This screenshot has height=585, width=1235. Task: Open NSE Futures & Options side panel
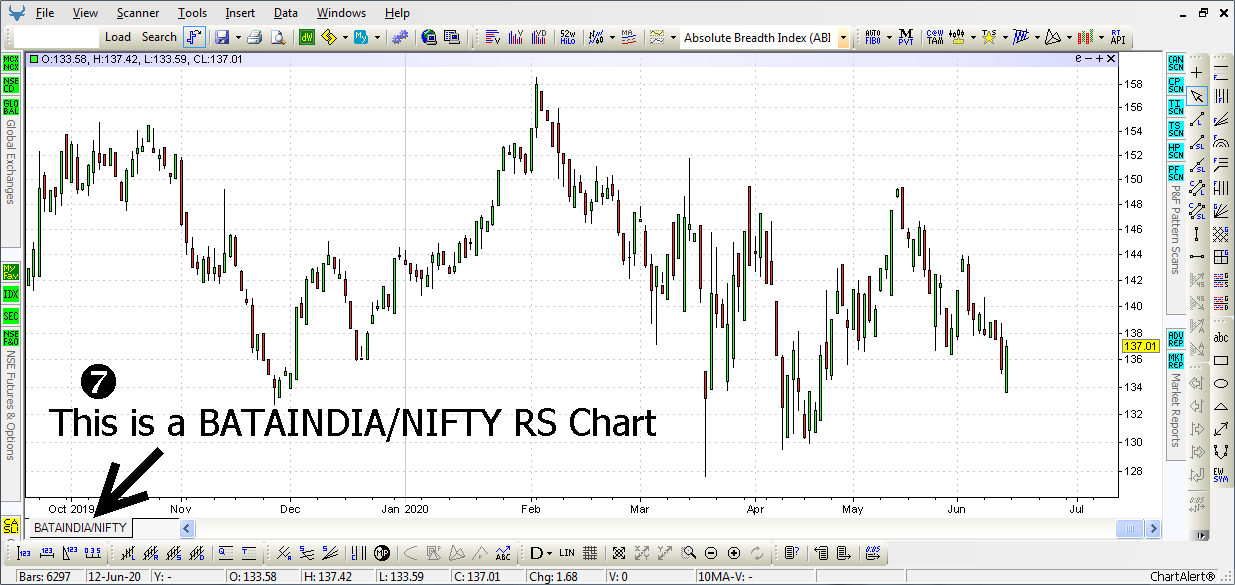[x=11, y=404]
